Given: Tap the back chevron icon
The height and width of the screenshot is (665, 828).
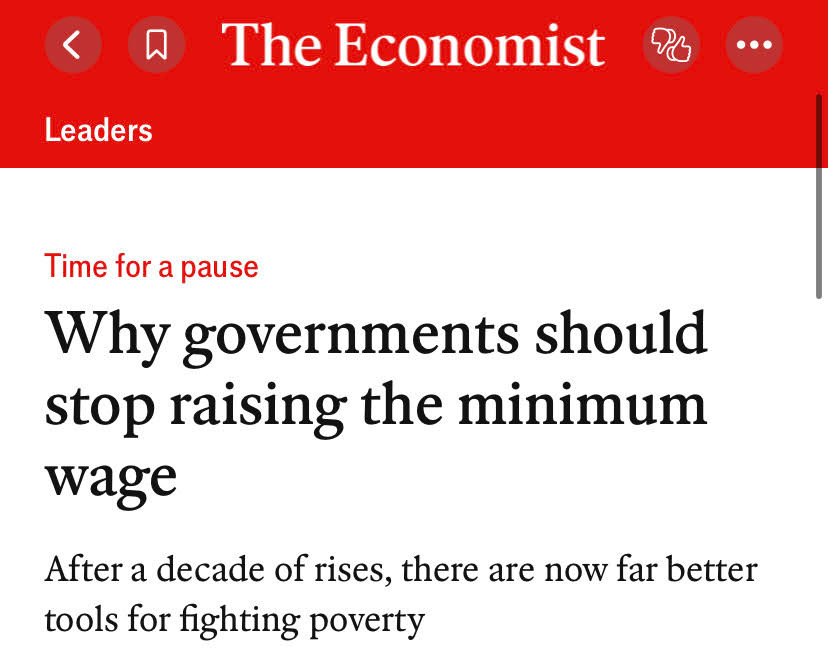Looking at the screenshot, I should 73,45.
